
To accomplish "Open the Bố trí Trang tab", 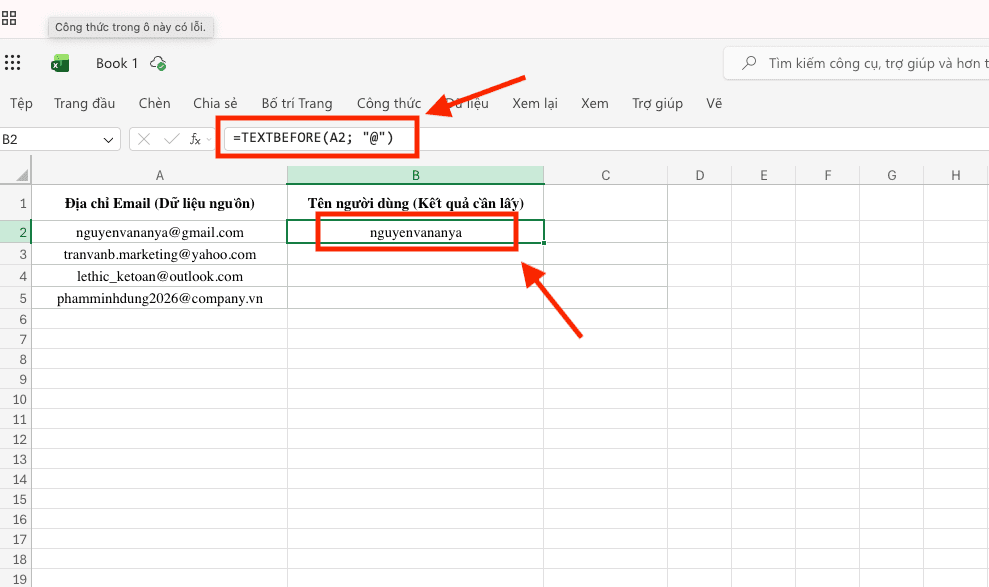I will click(x=297, y=103).
